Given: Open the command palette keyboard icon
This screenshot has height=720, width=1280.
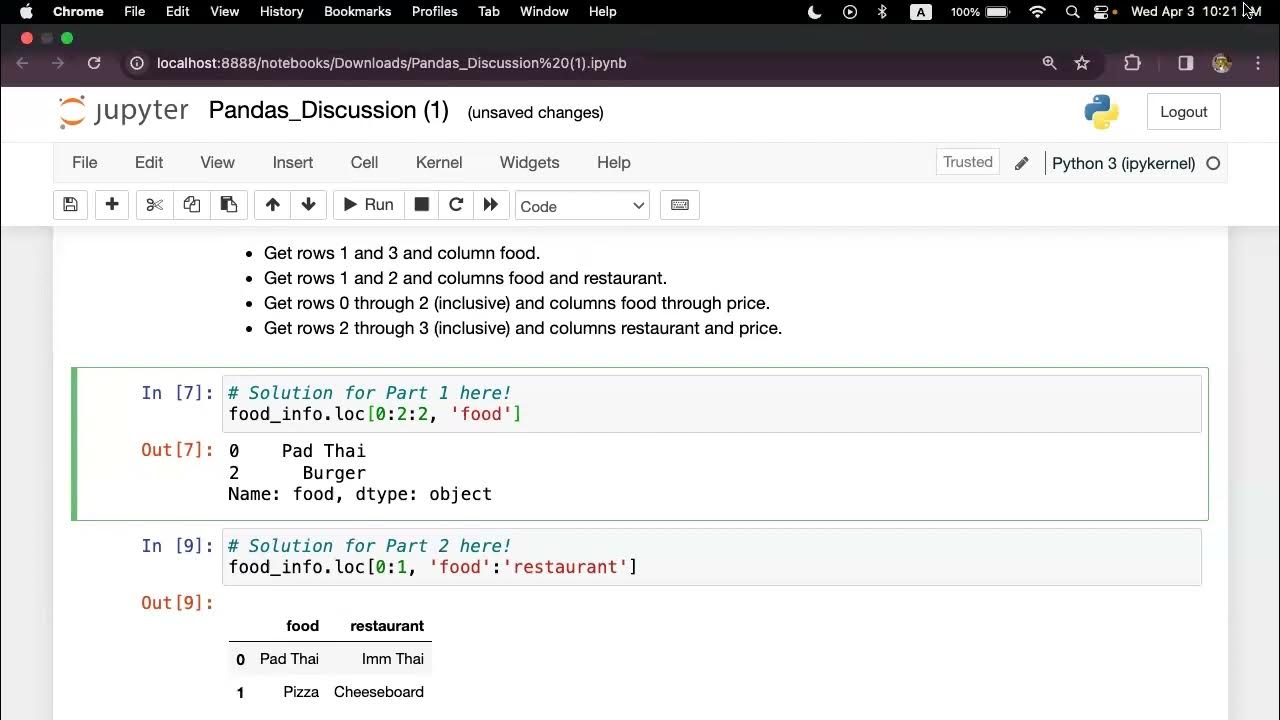Looking at the screenshot, I should click(680, 205).
